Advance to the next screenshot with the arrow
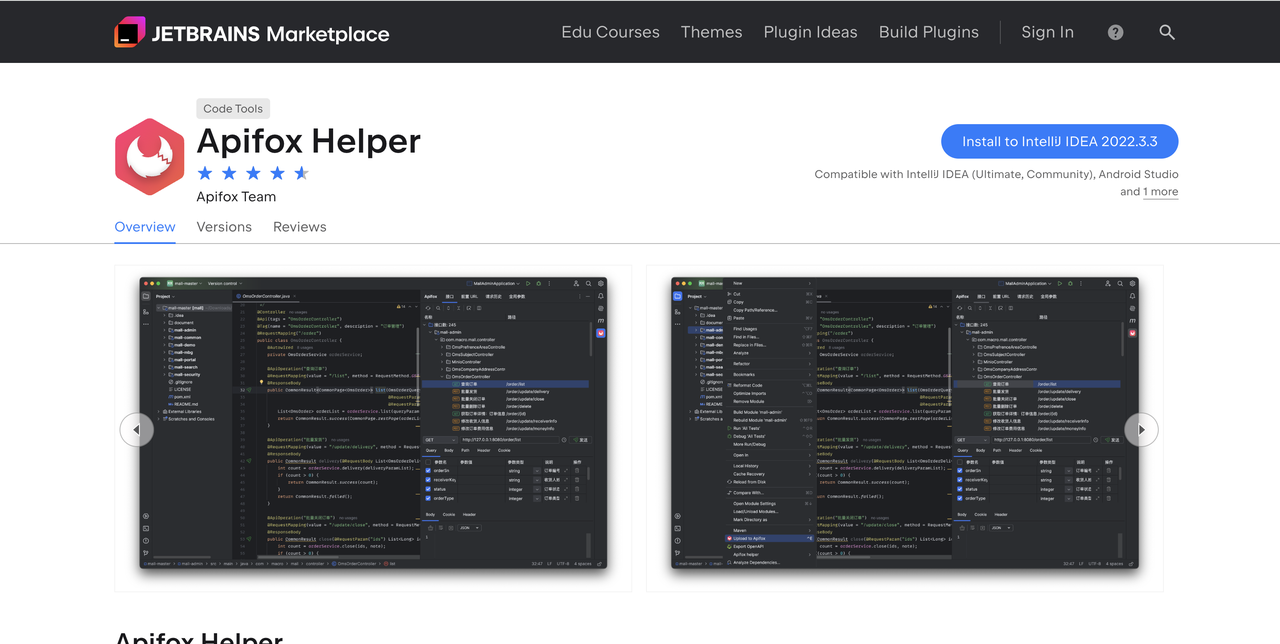The width and height of the screenshot is (1280, 644). click(1141, 429)
